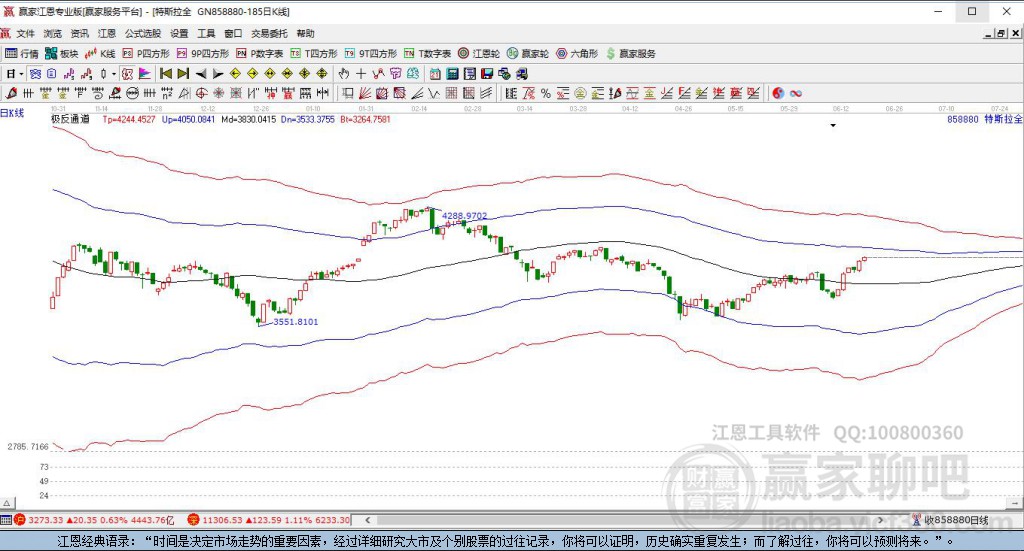Jump to first bar icon
This screenshot has width=1024, height=551.
tap(166, 74)
